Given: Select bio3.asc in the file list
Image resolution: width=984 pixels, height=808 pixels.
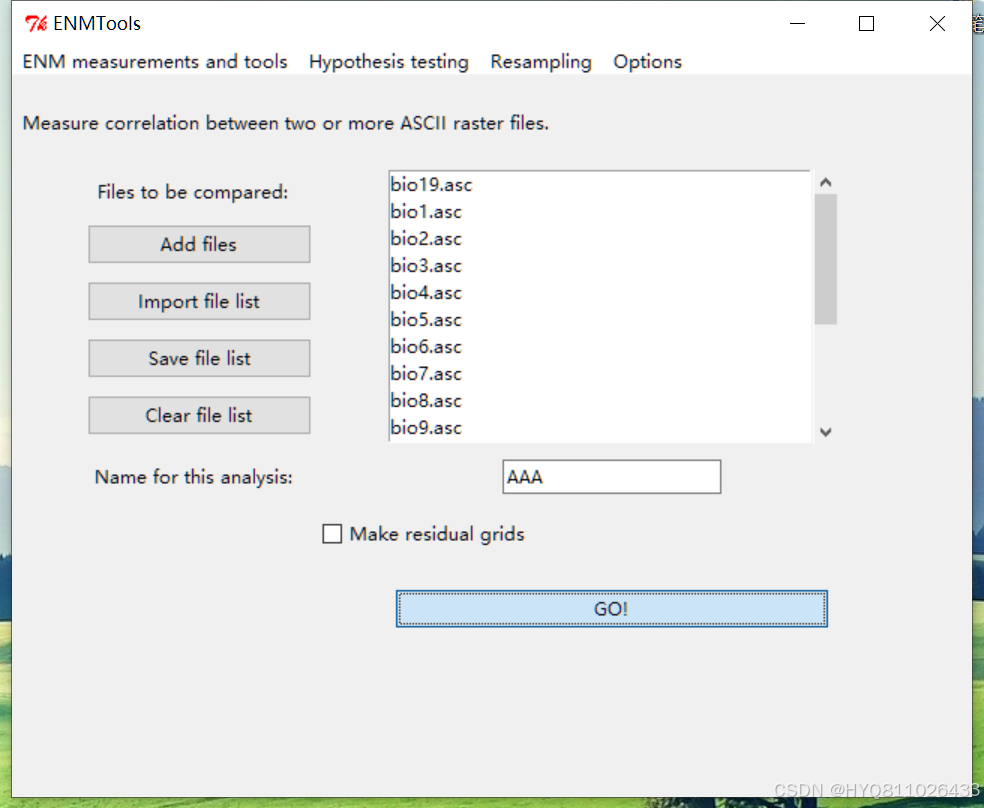Looking at the screenshot, I should click(x=599, y=266).
